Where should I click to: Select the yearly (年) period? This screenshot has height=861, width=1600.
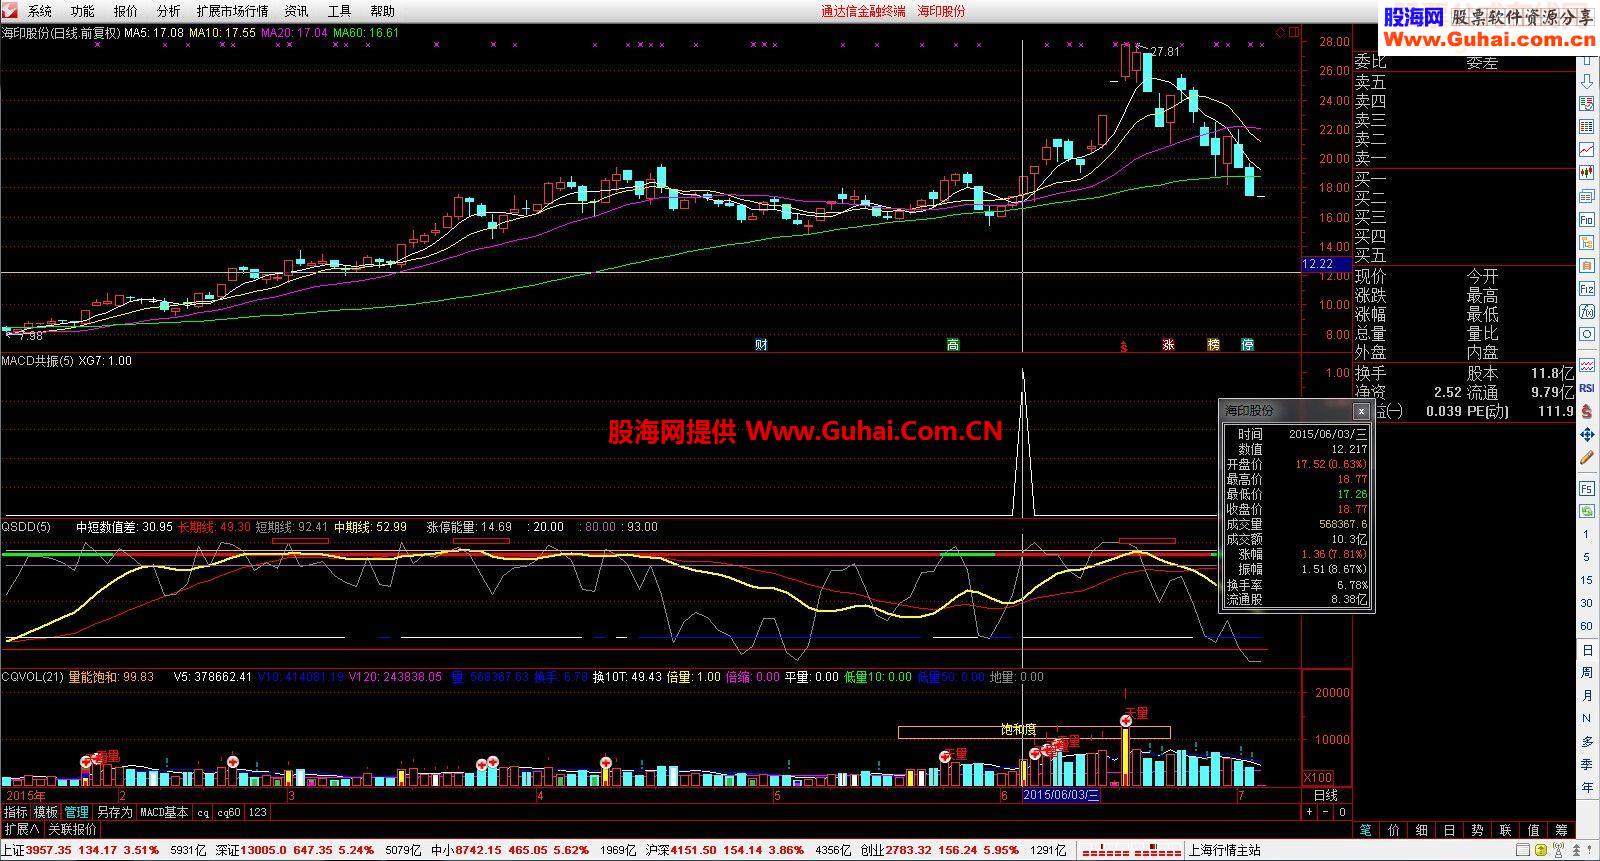coord(1587,787)
